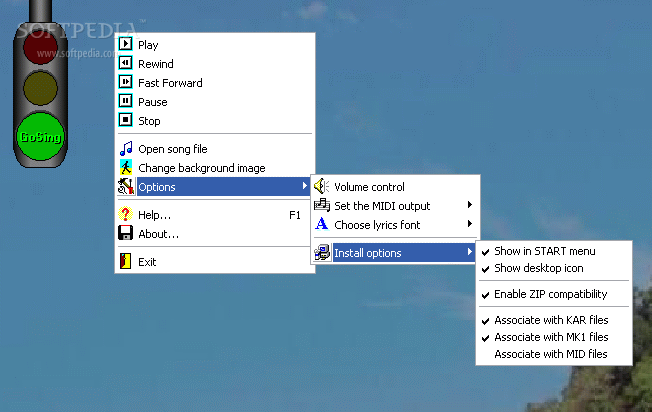
Task: Click the F1 shortcut label
Action: [294, 215]
